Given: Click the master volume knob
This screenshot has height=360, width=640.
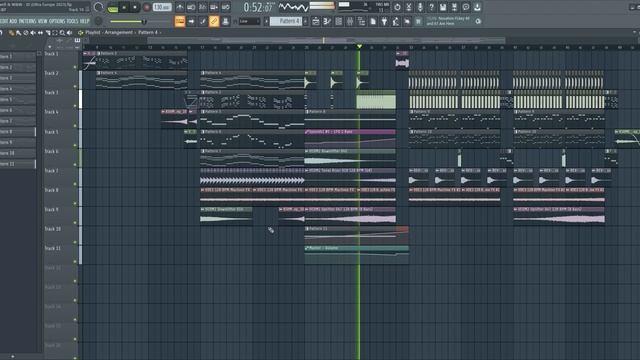Looking at the screenshot, I should coord(98,7).
